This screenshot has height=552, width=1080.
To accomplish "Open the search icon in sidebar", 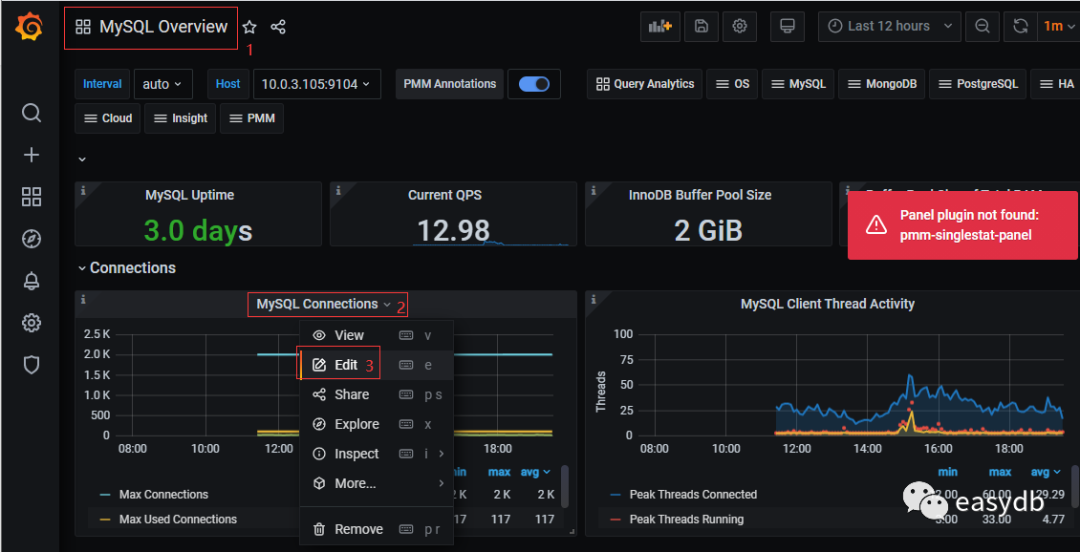I will click(x=31, y=112).
